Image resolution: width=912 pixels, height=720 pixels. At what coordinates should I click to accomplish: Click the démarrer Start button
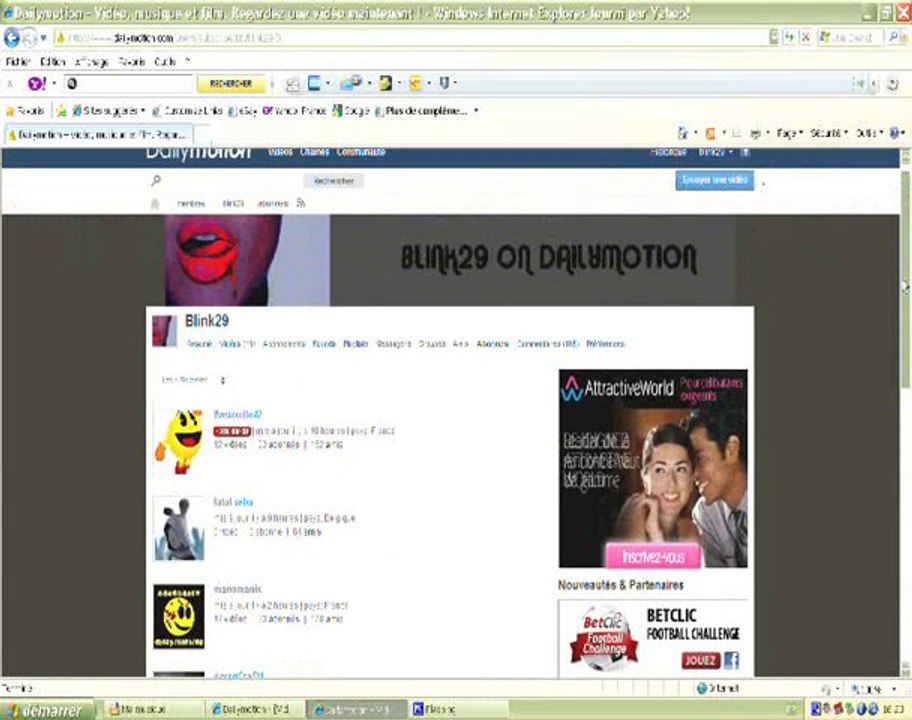coord(47,710)
